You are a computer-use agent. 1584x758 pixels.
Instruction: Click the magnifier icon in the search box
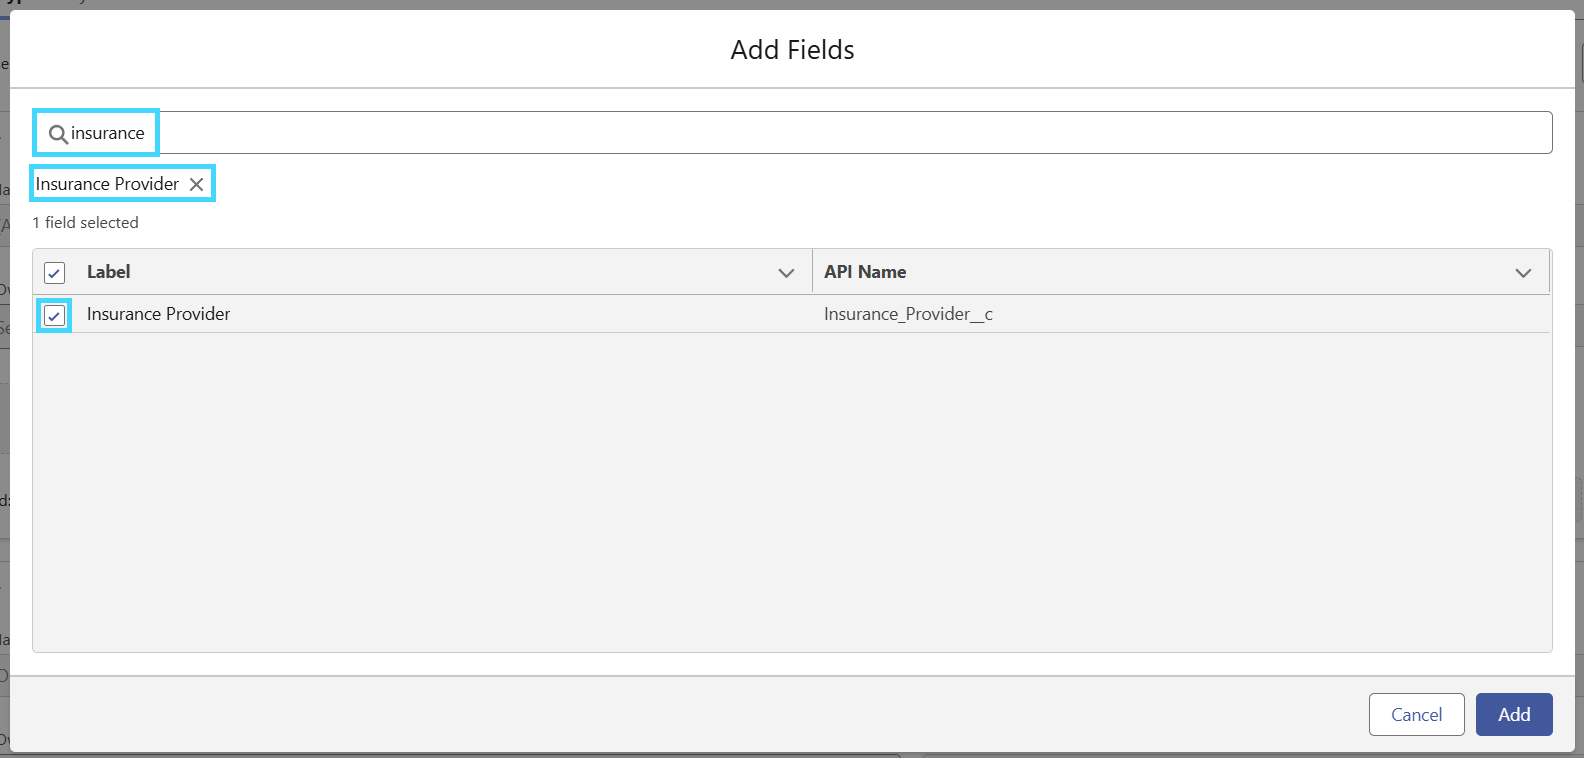tap(58, 134)
